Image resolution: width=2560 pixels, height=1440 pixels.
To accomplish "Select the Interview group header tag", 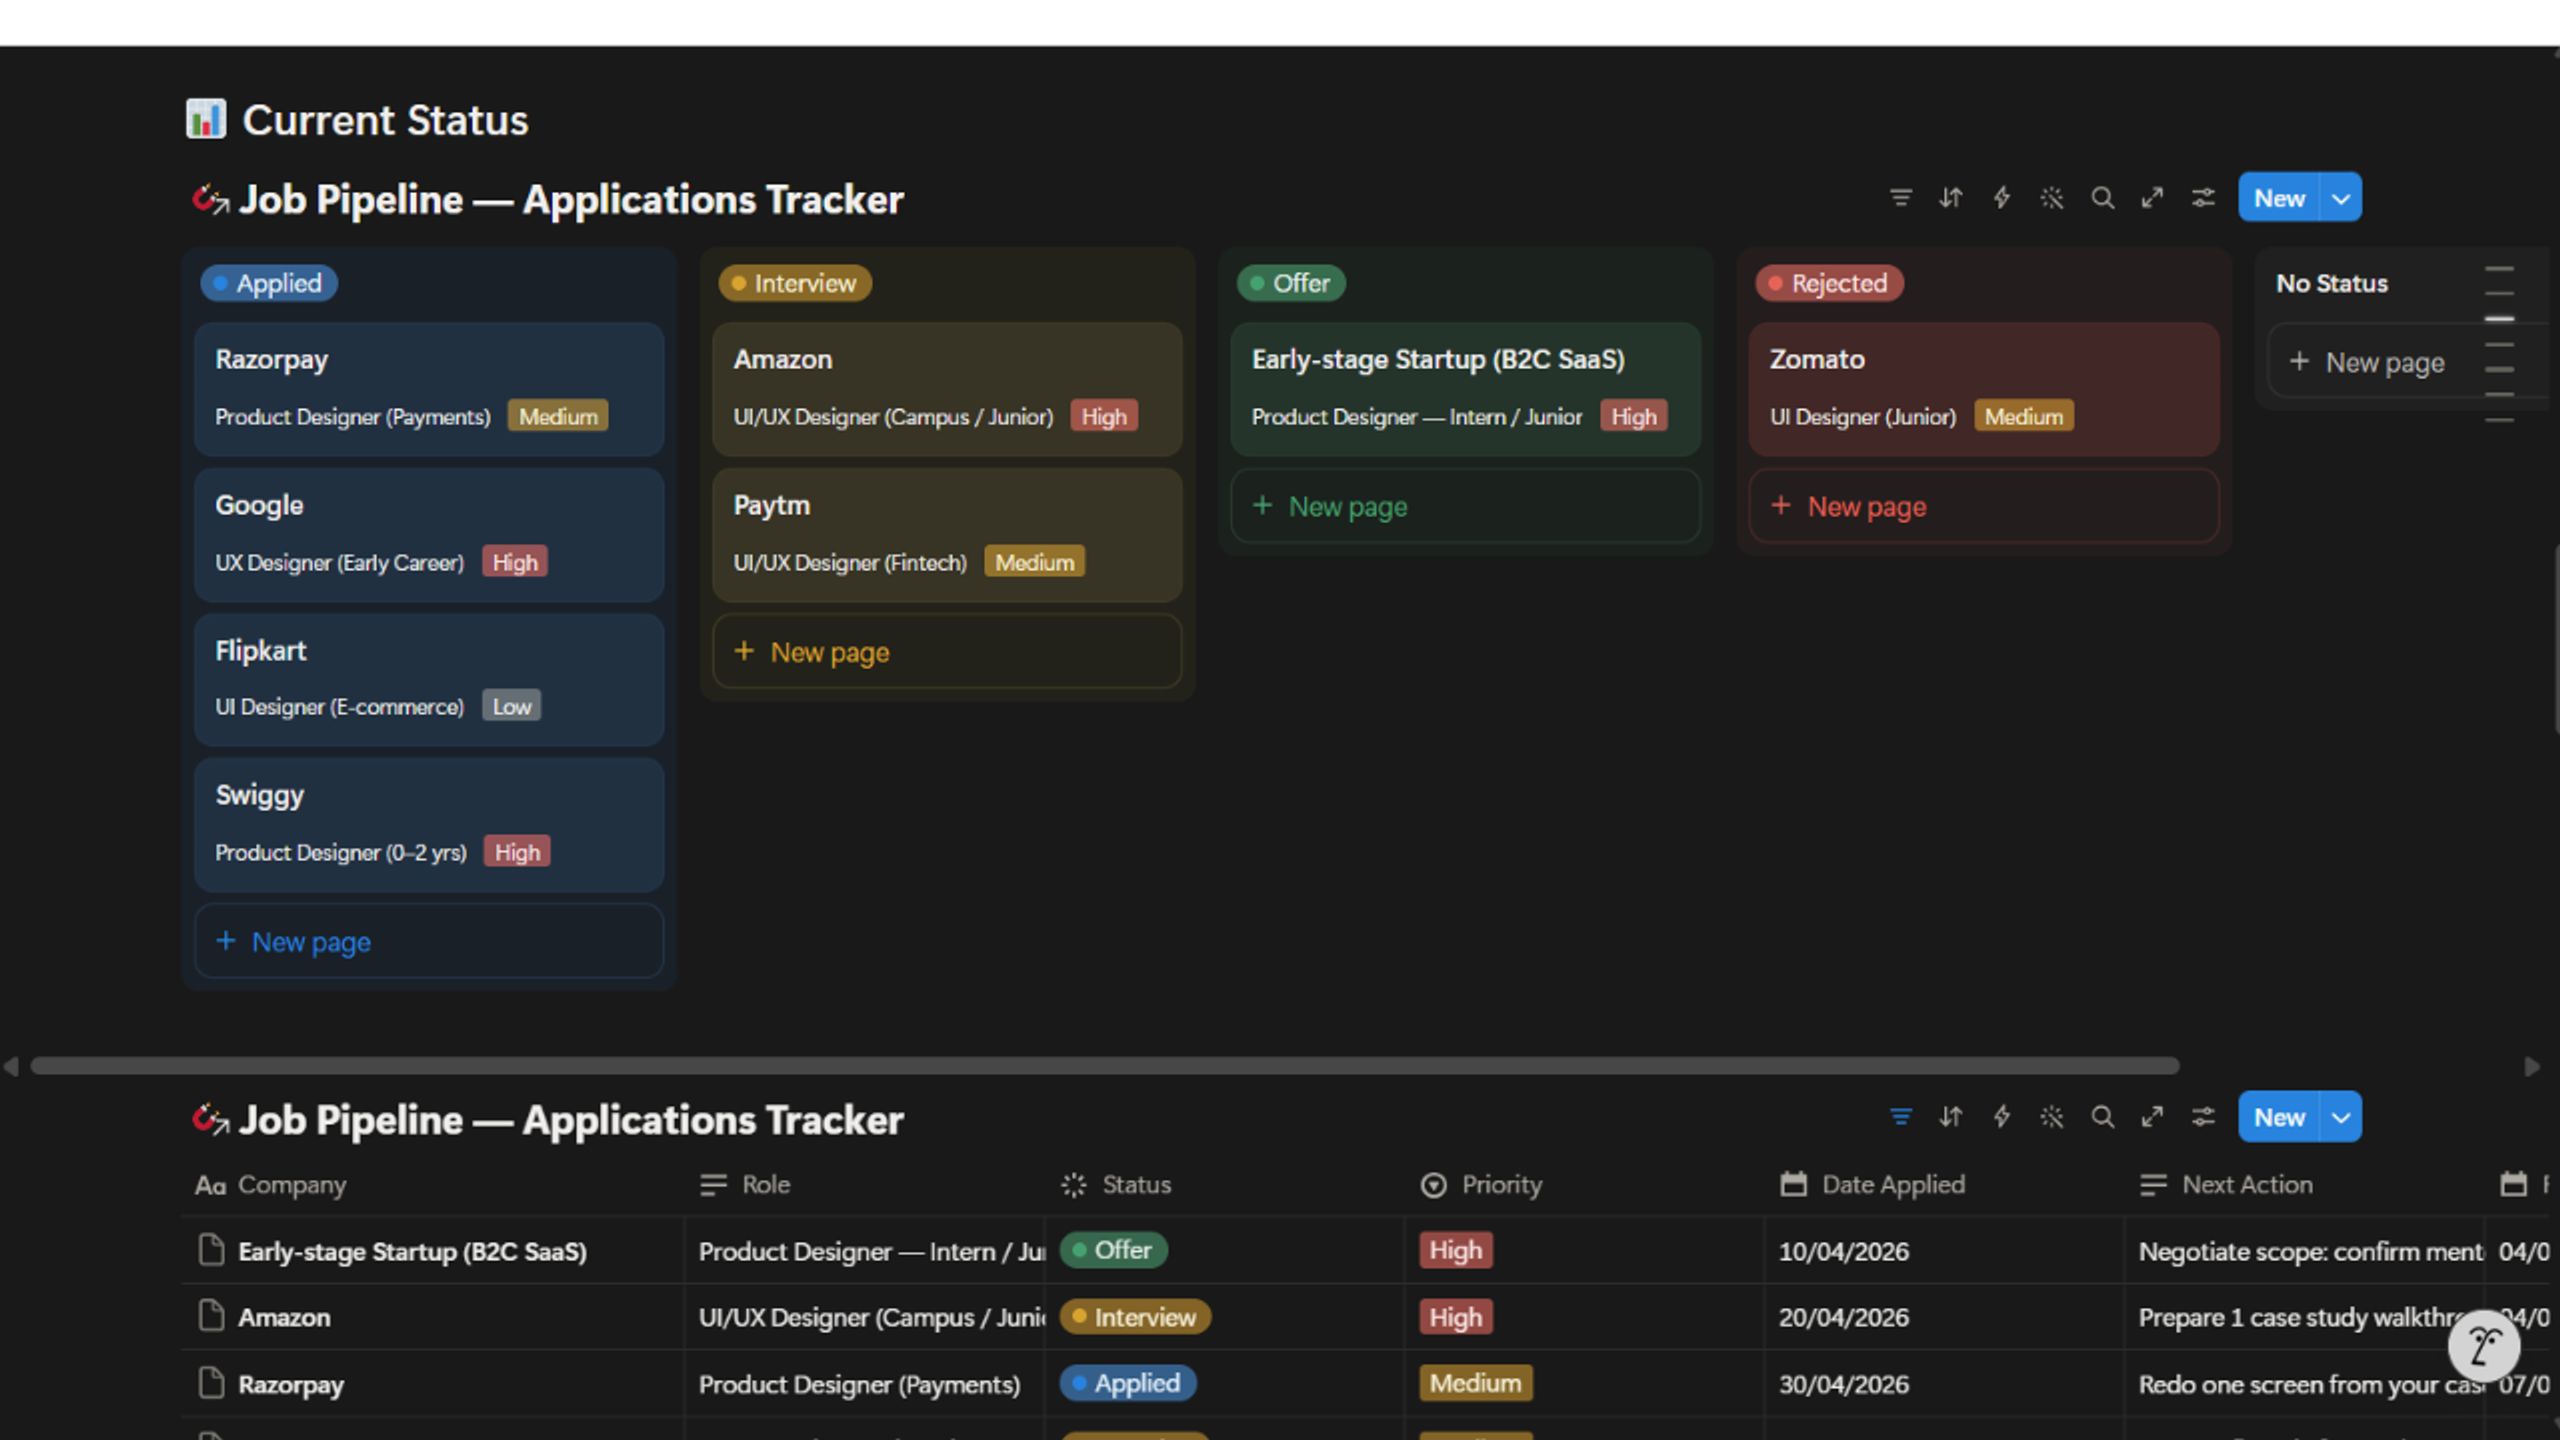I will pos(795,283).
